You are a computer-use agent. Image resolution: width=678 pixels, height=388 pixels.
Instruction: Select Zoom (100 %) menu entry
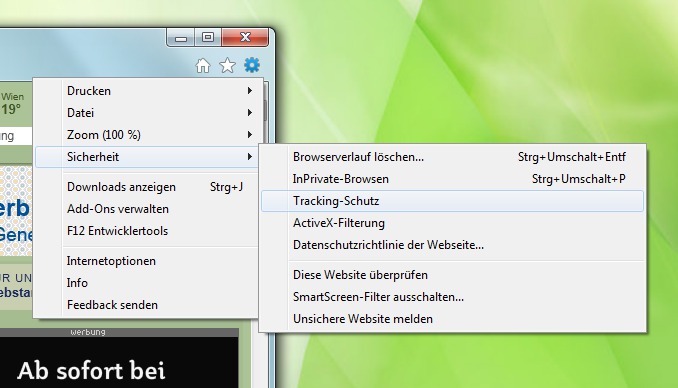[148, 135]
